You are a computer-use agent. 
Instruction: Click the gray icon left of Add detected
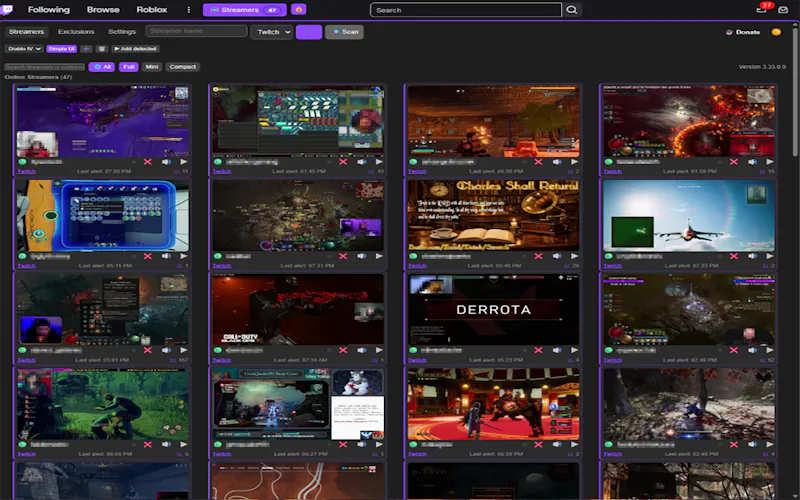[102, 49]
